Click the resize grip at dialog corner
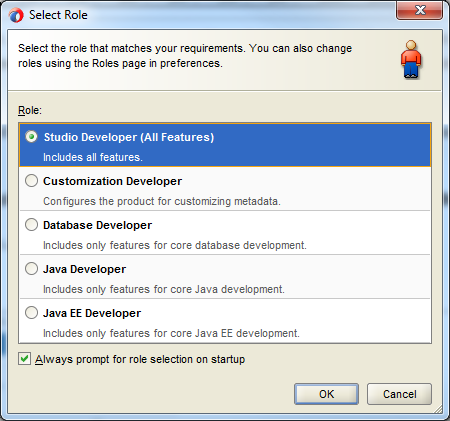This screenshot has height=421, width=450. pos(438,409)
